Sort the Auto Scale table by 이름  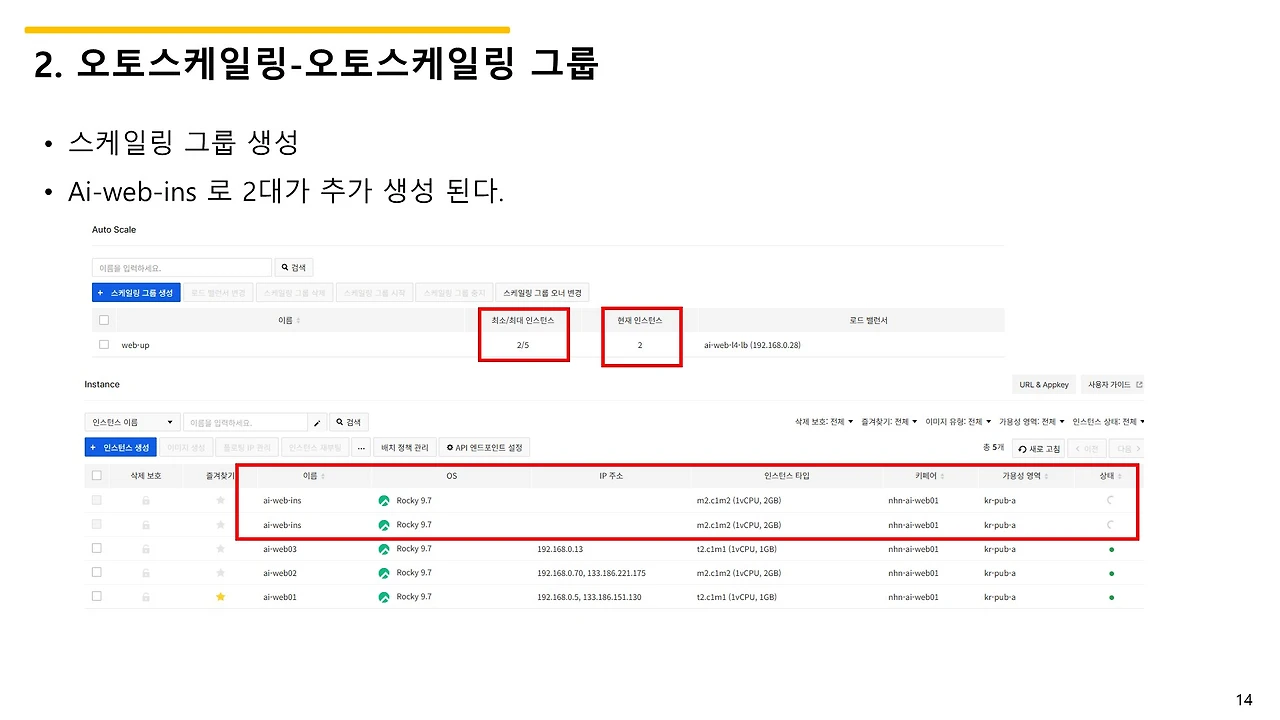(x=289, y=320)
